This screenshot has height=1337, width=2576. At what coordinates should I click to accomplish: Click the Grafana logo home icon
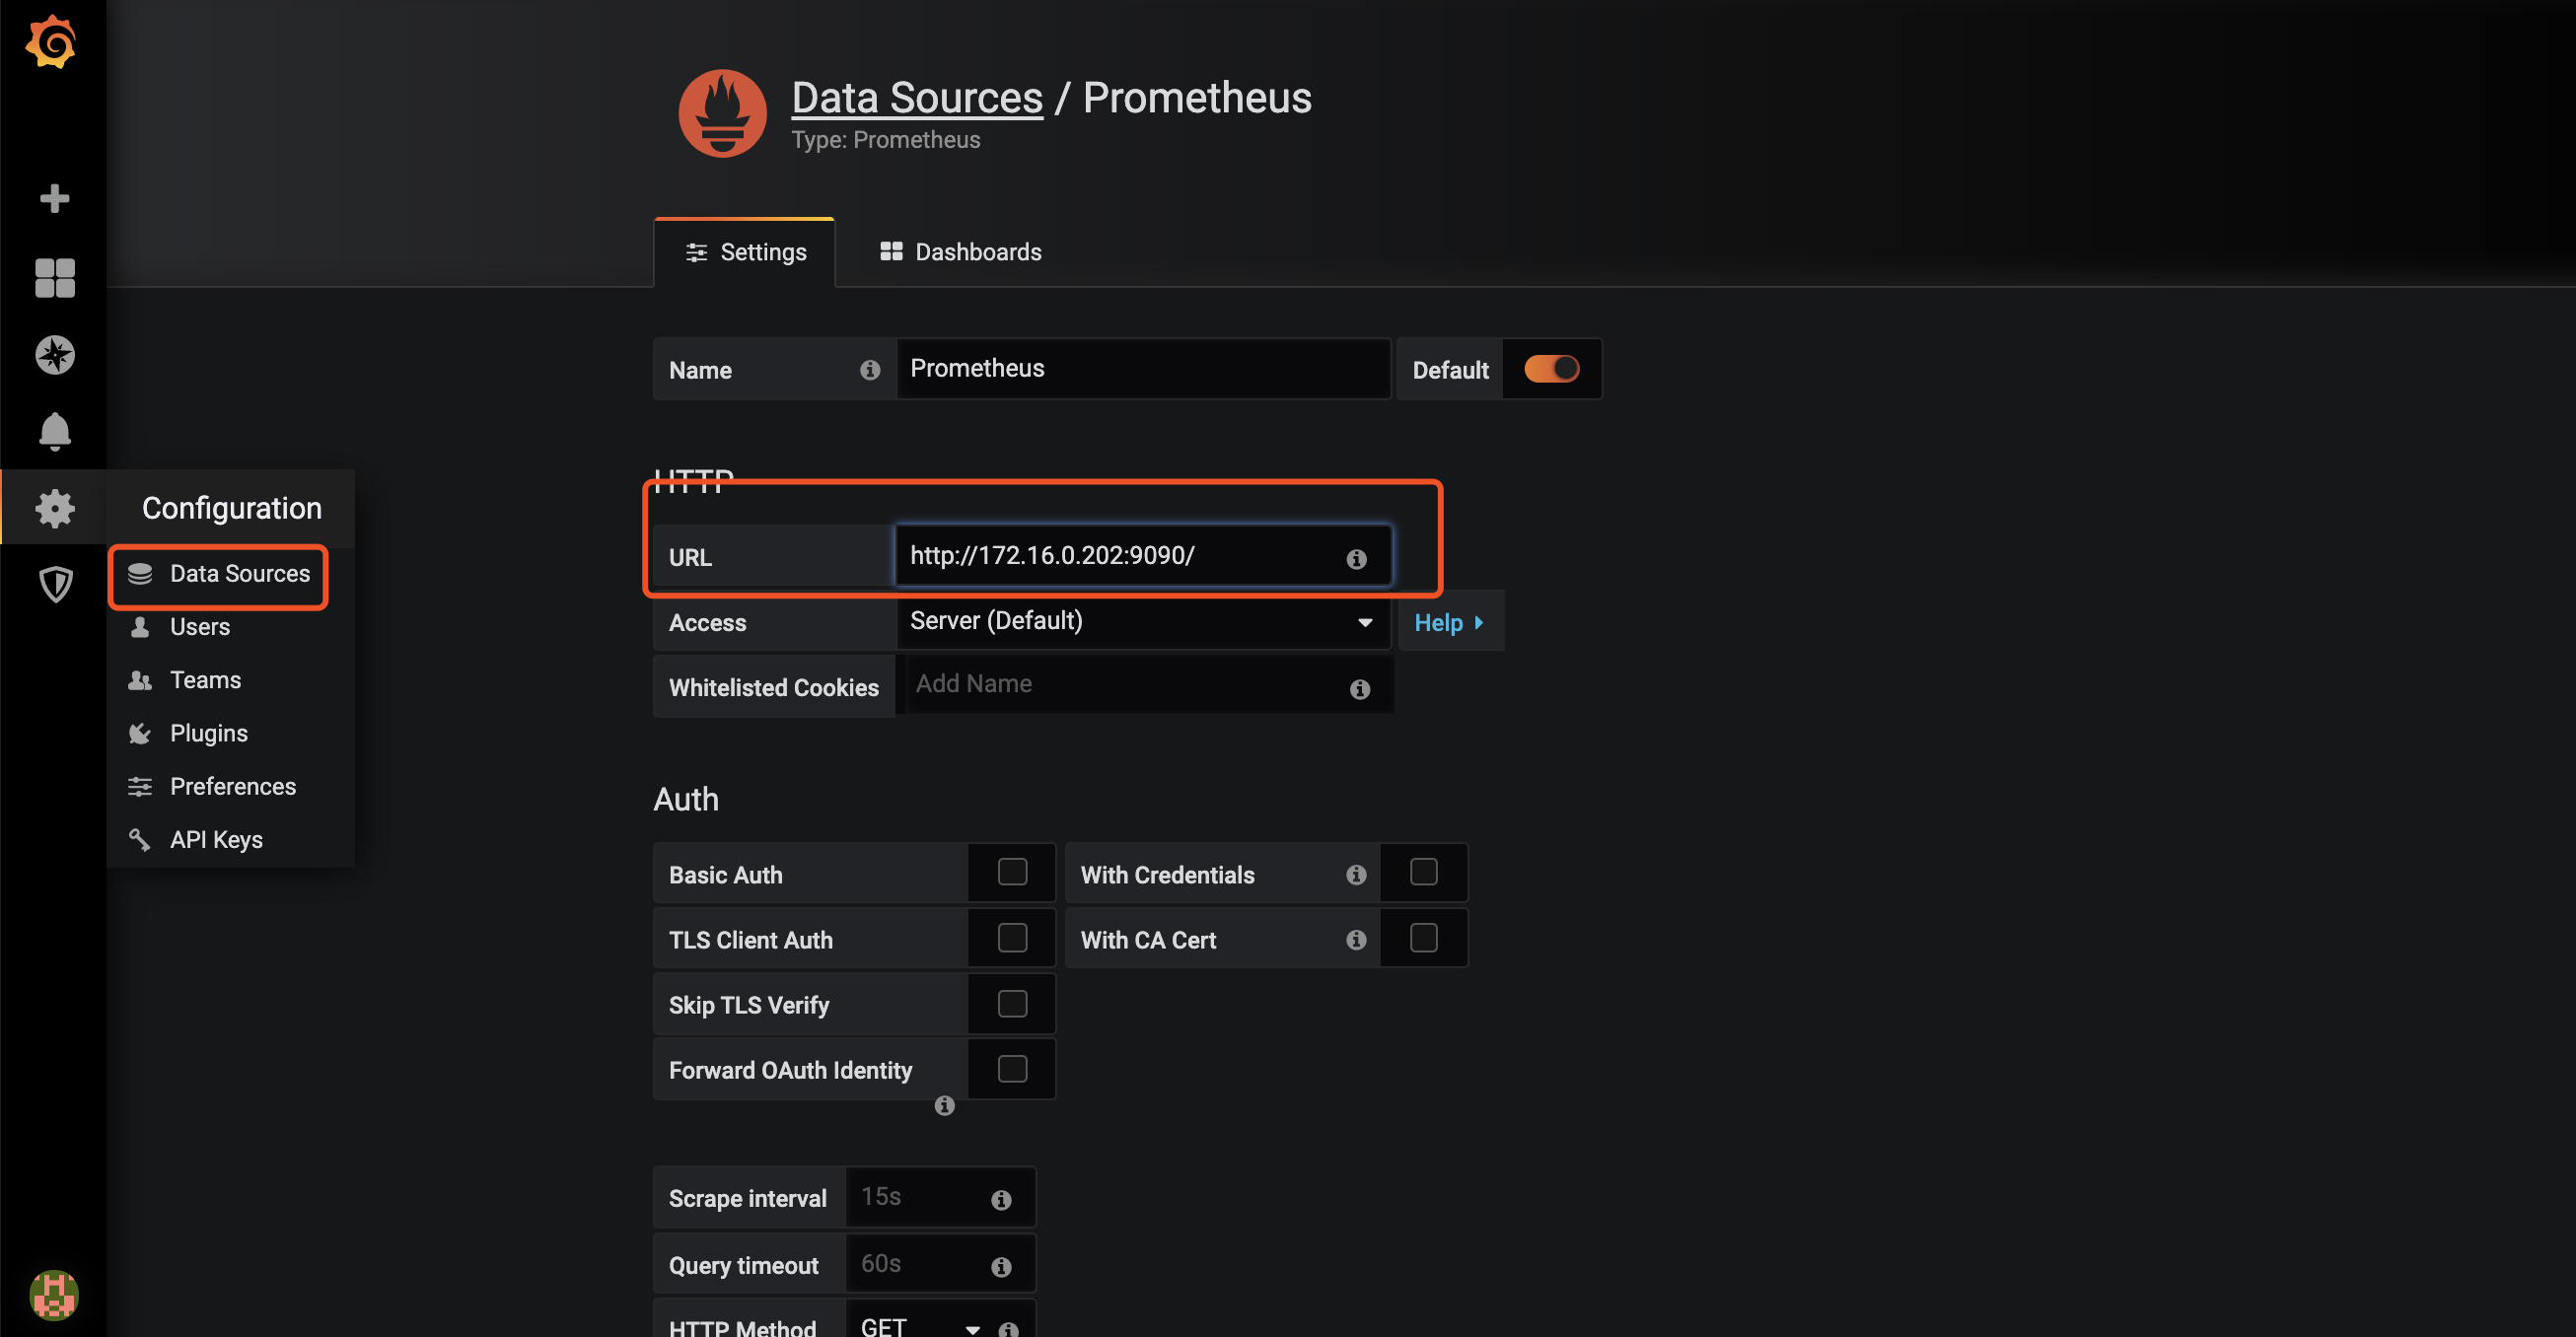click(52, 43)
